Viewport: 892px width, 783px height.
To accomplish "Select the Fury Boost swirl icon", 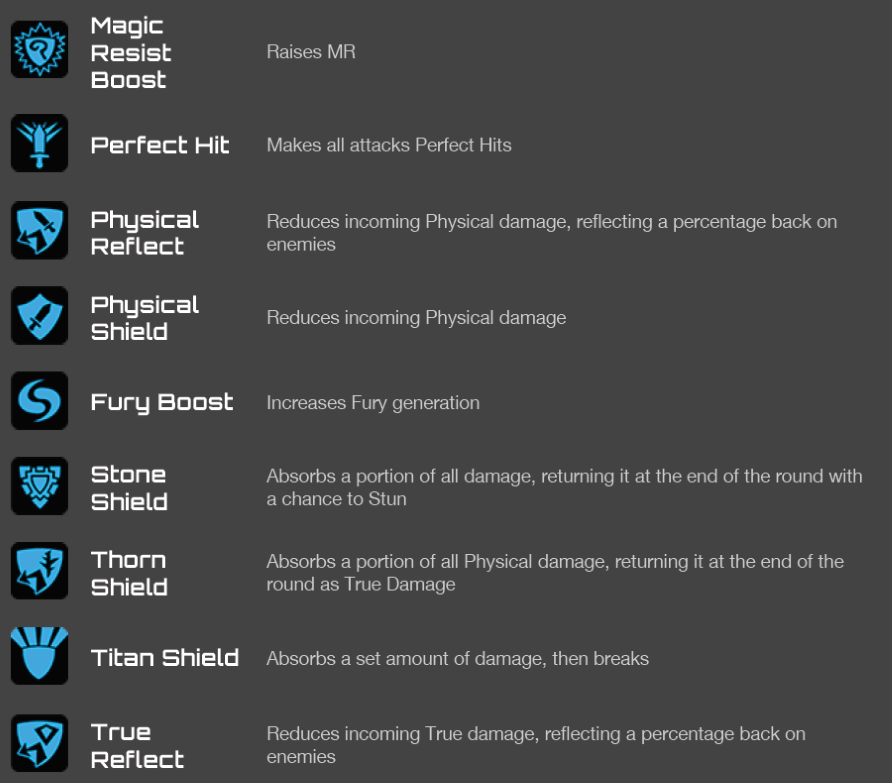I will [x=39, y=401].
